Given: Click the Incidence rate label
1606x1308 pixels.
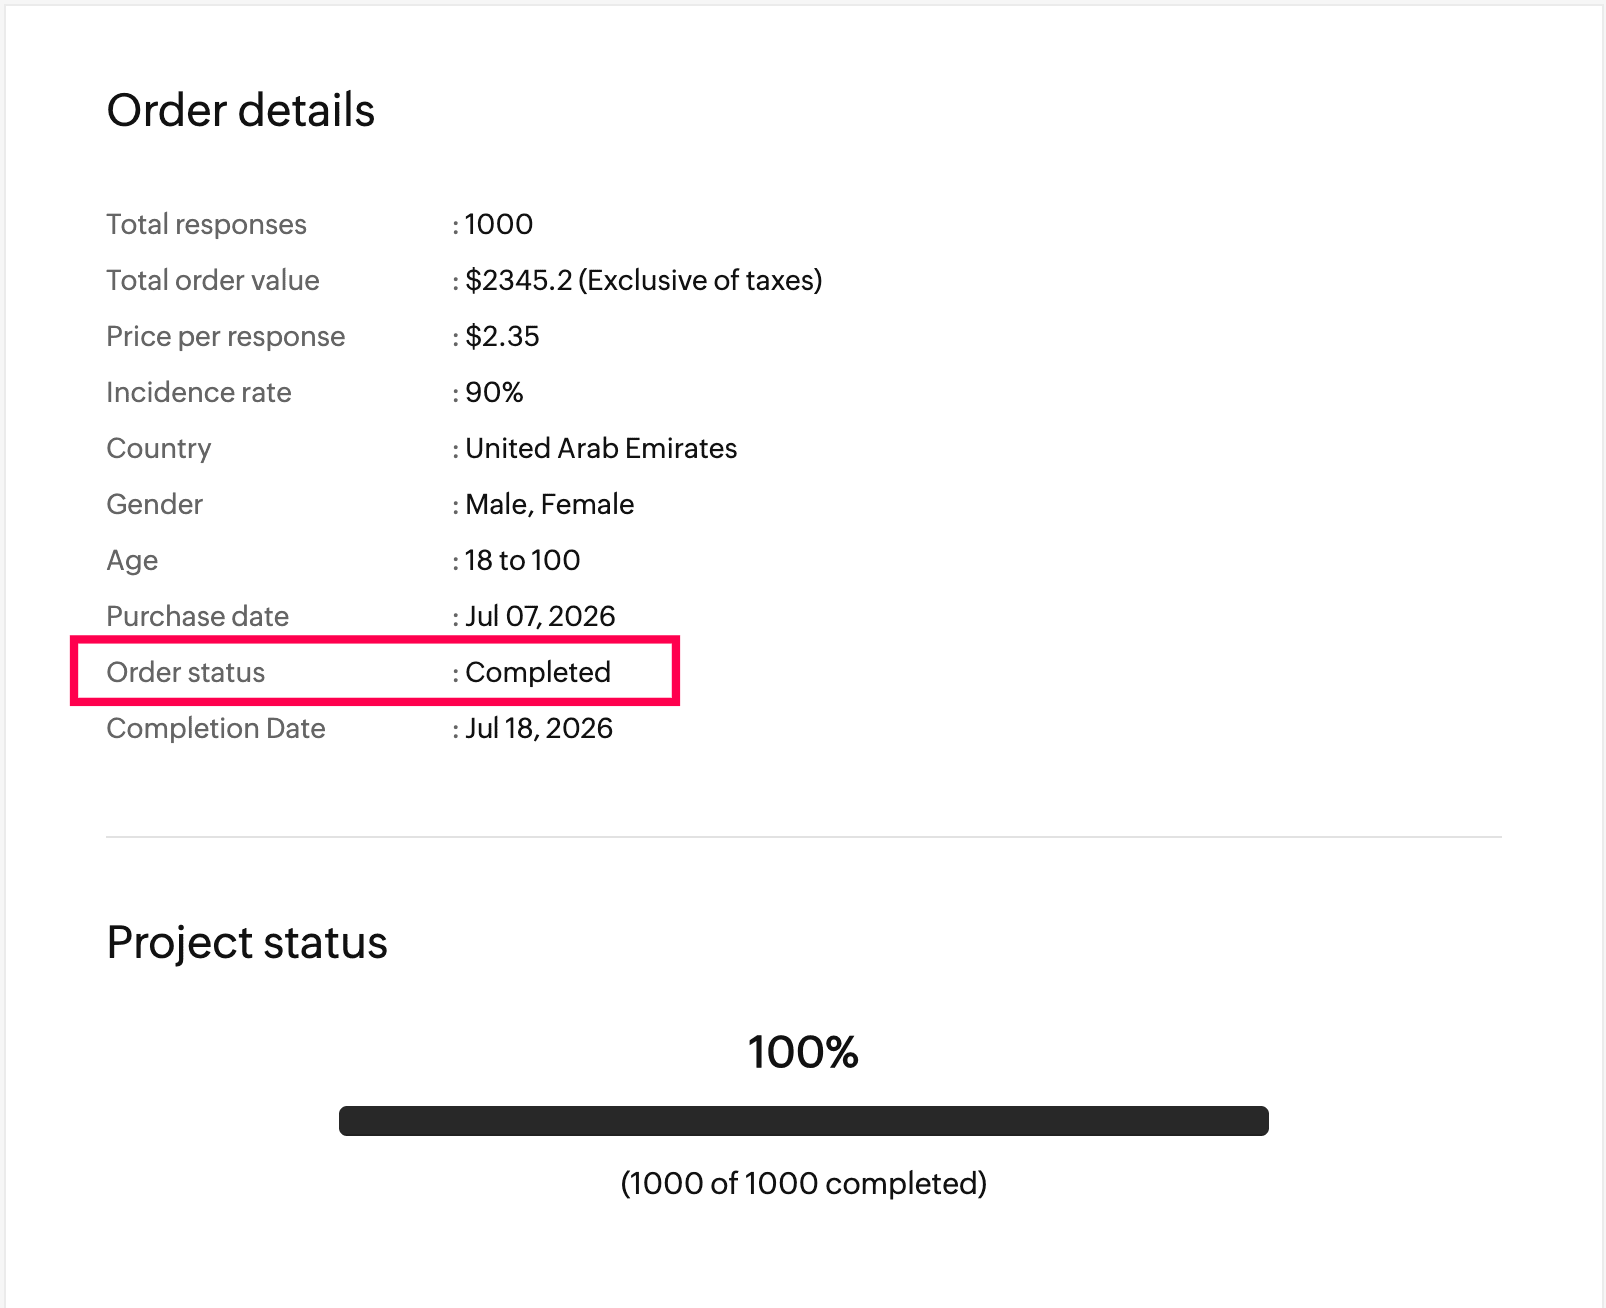Looking at the screenshot, I should [199, 392].
